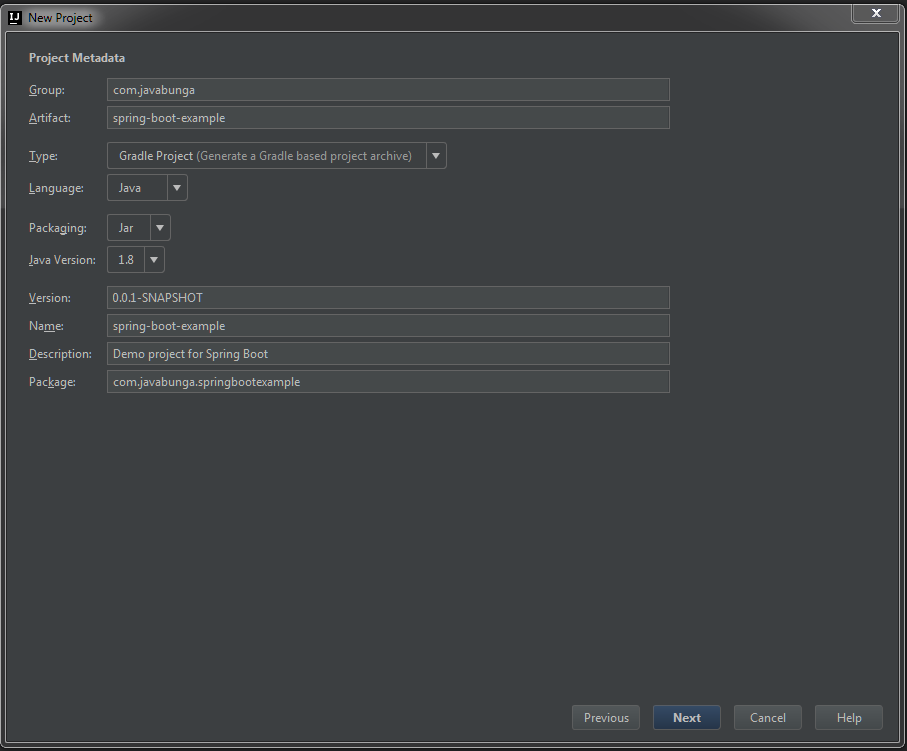Screen dimensions: 907x751
Task: Click the Package field with com.javabunga.springbootexample
Action: (388, 382)
